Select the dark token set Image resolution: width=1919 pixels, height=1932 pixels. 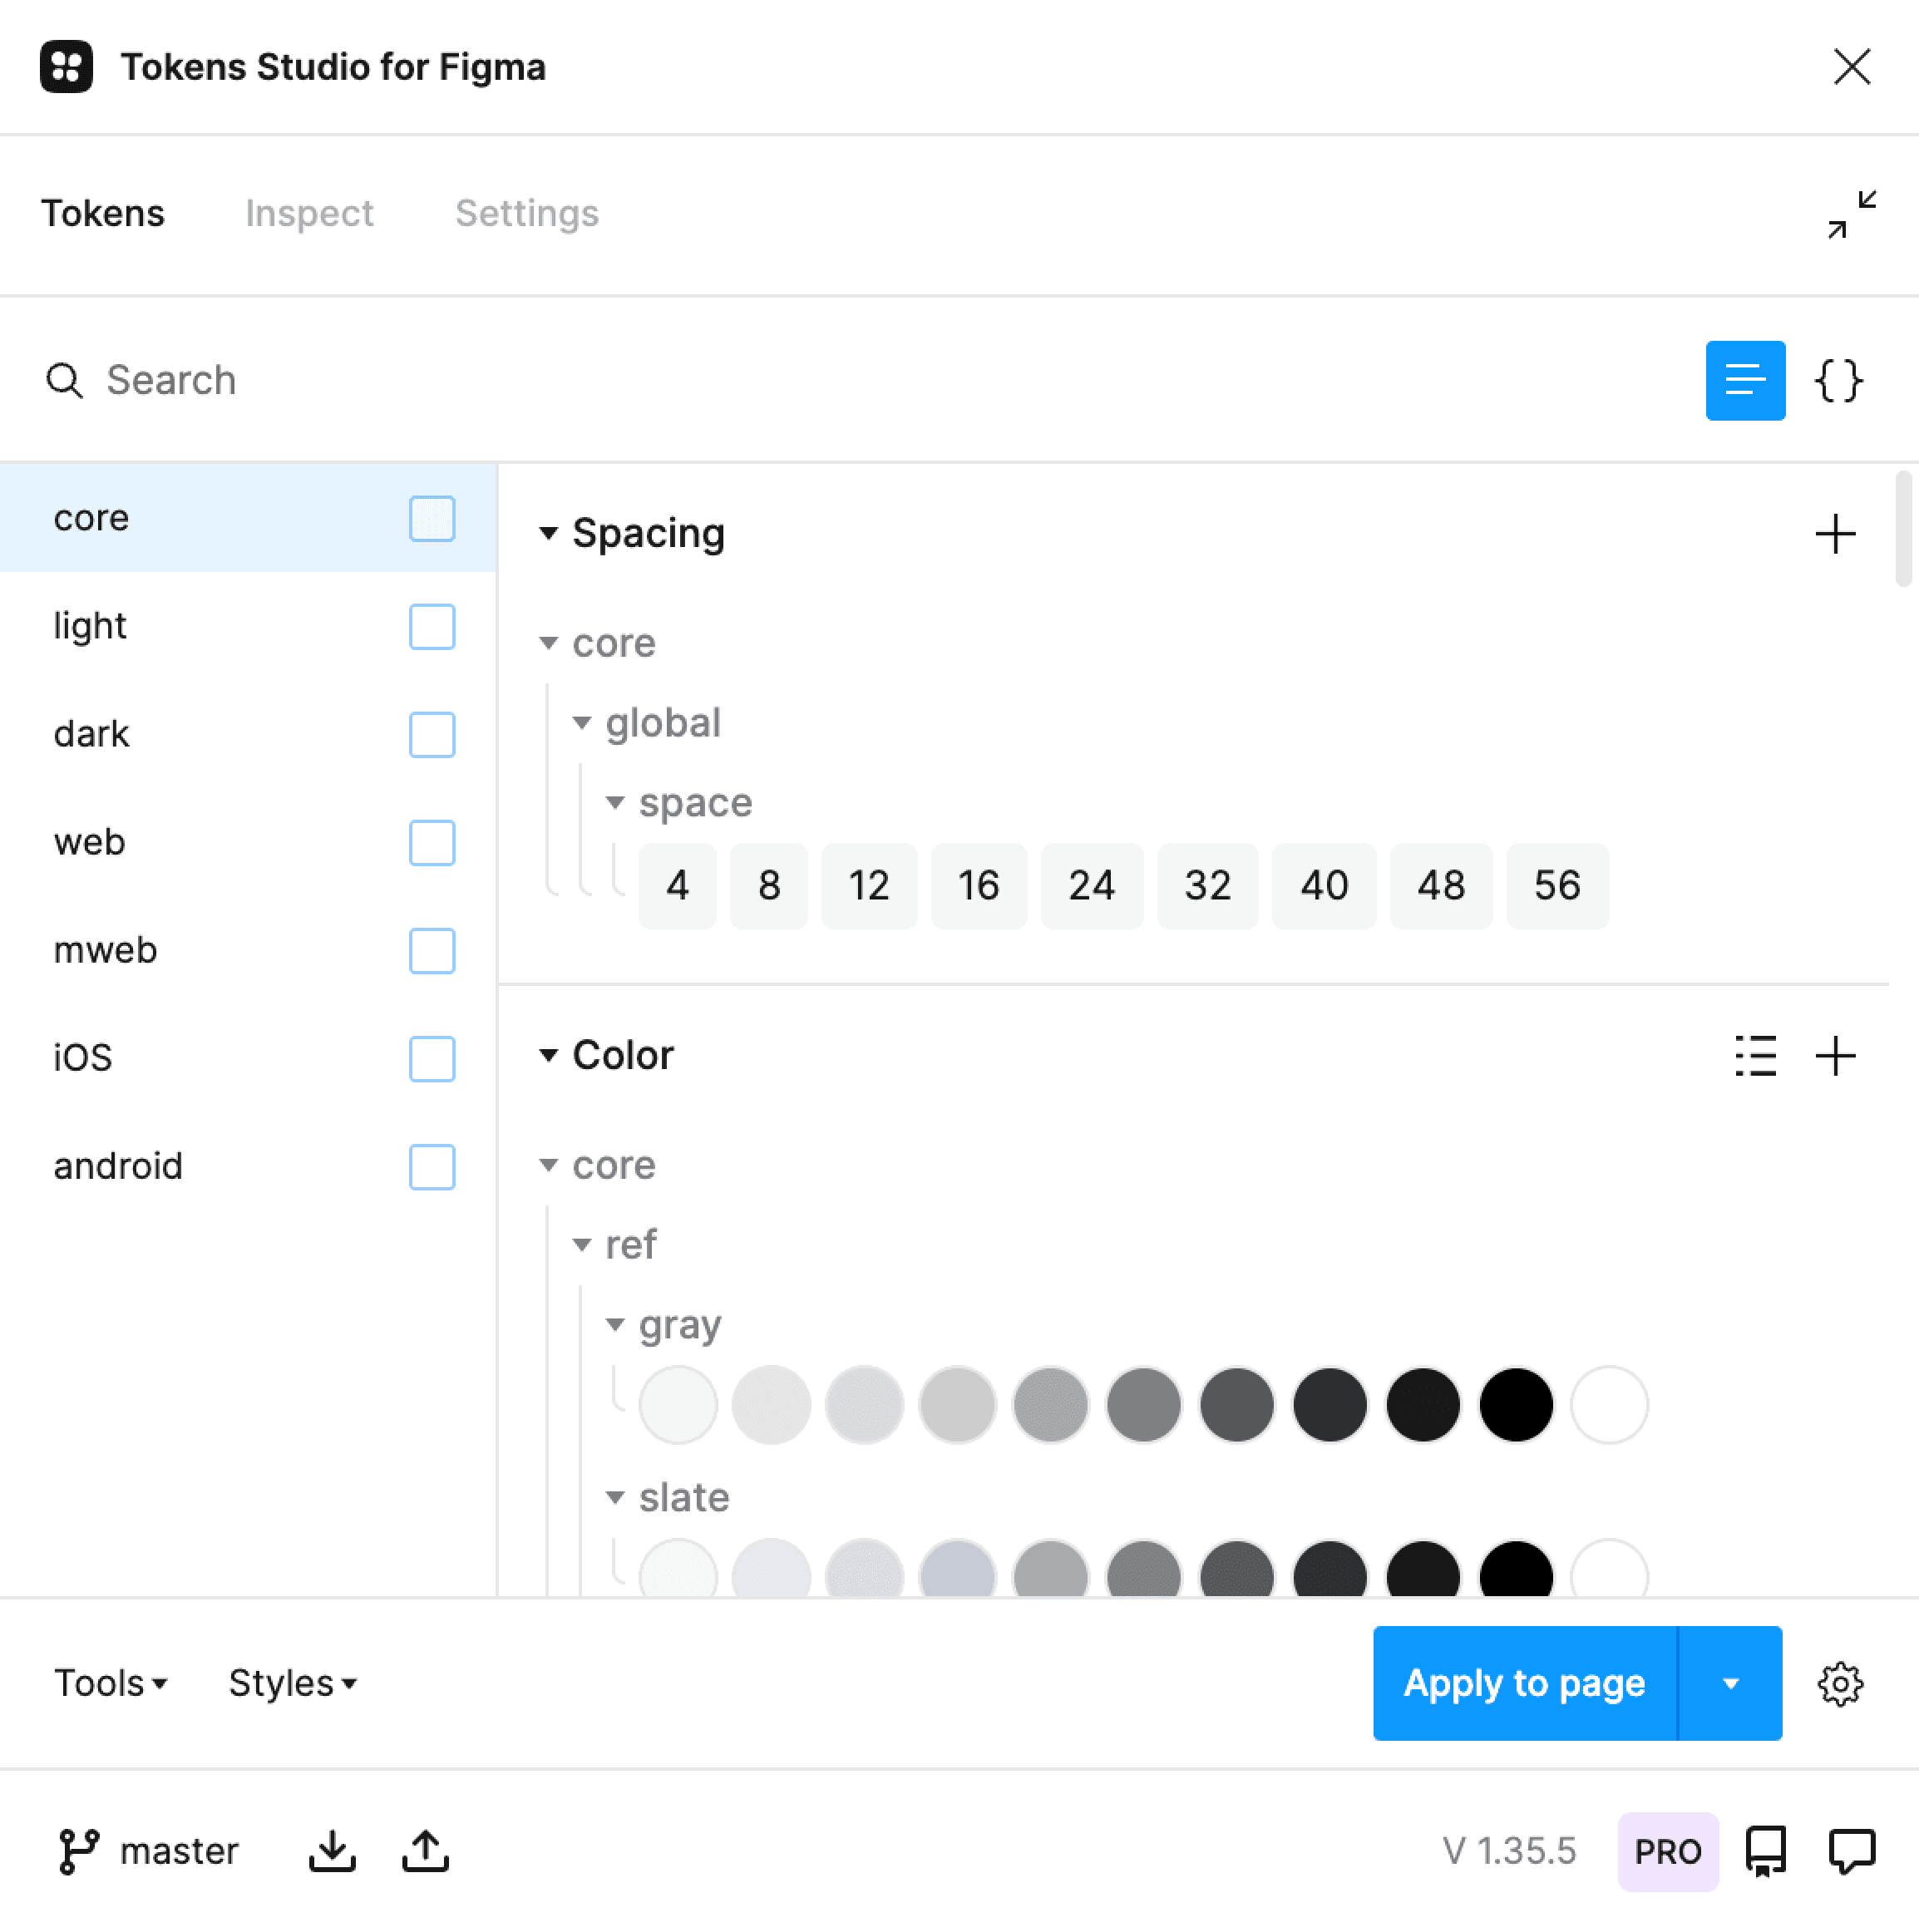pyautogui.click(x=248, y=735)
